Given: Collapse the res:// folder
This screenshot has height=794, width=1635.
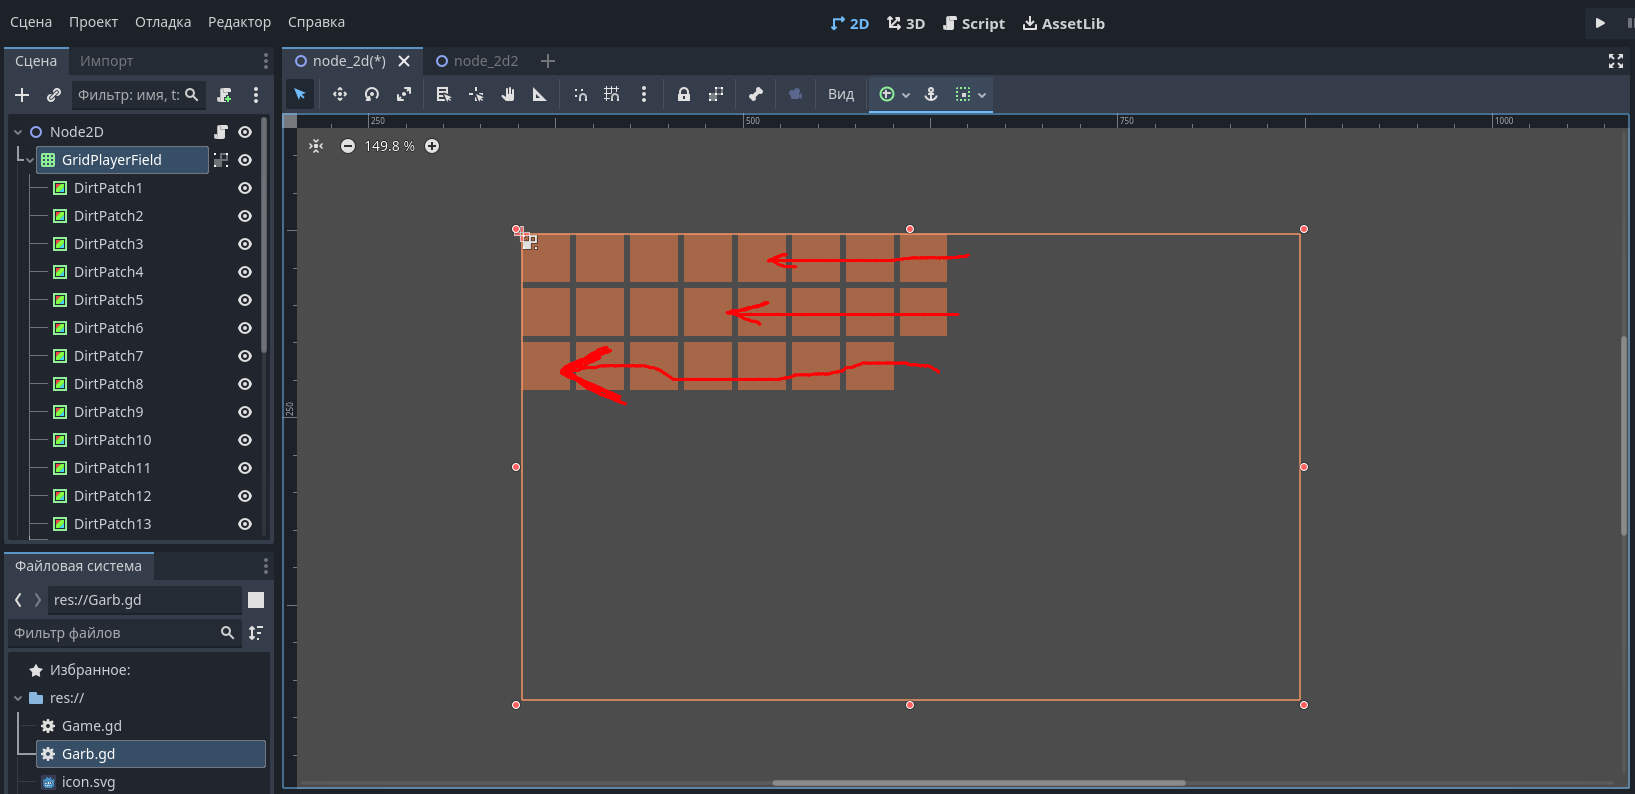Looking at the screenshot, I should [18, 698].
